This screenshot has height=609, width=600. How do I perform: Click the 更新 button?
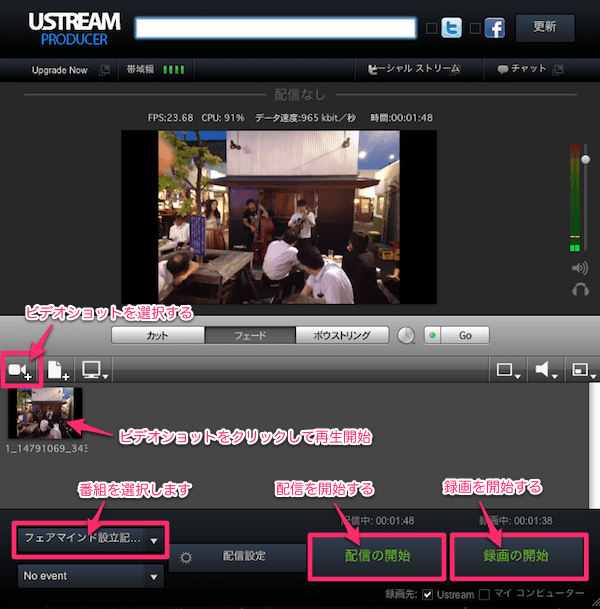[x=545, y=28]
